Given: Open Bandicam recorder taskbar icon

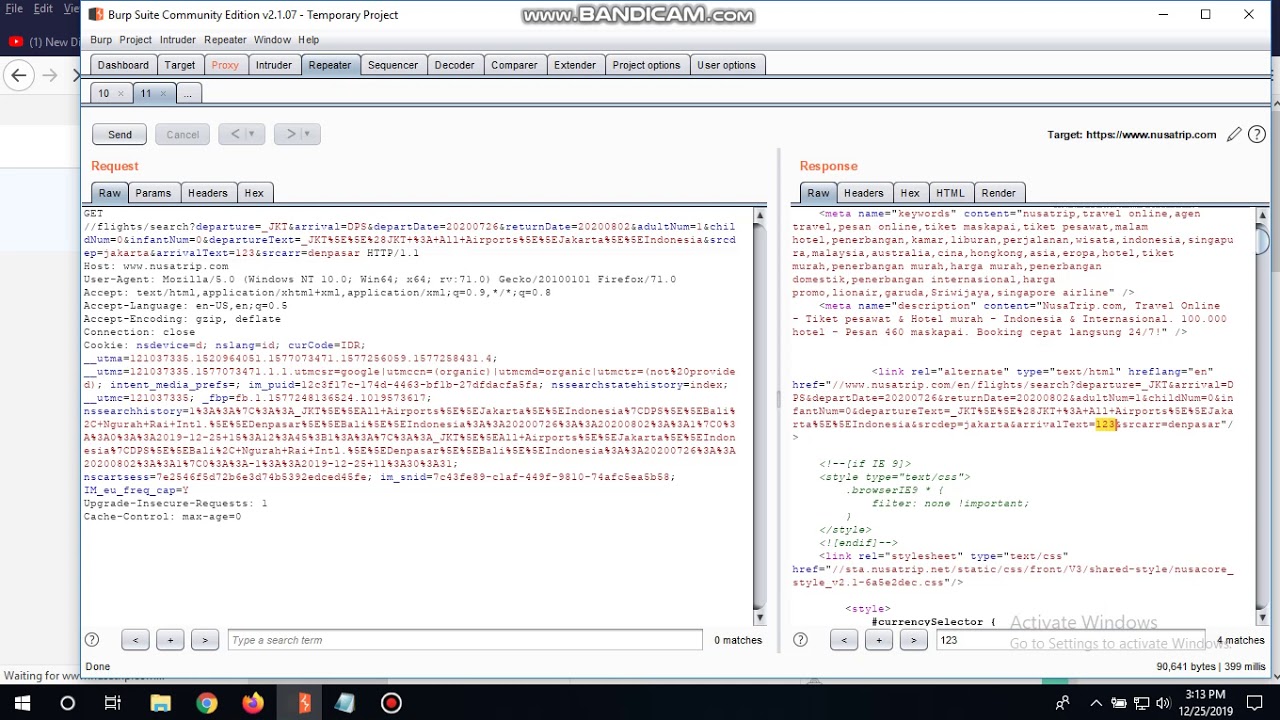Looking at the screenshot, I should coord(391,703).
